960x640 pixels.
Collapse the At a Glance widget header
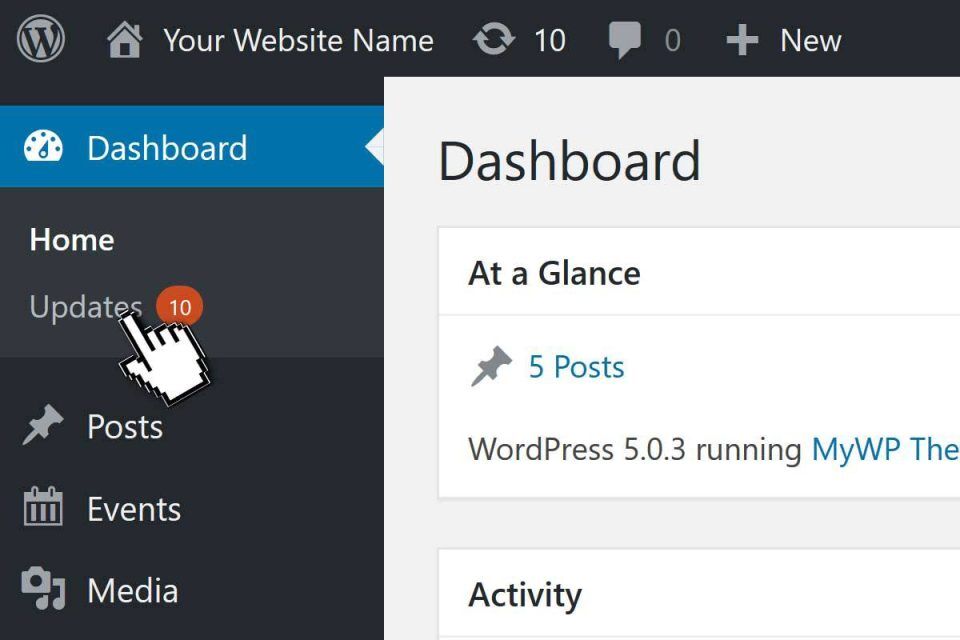click(555, 273)
